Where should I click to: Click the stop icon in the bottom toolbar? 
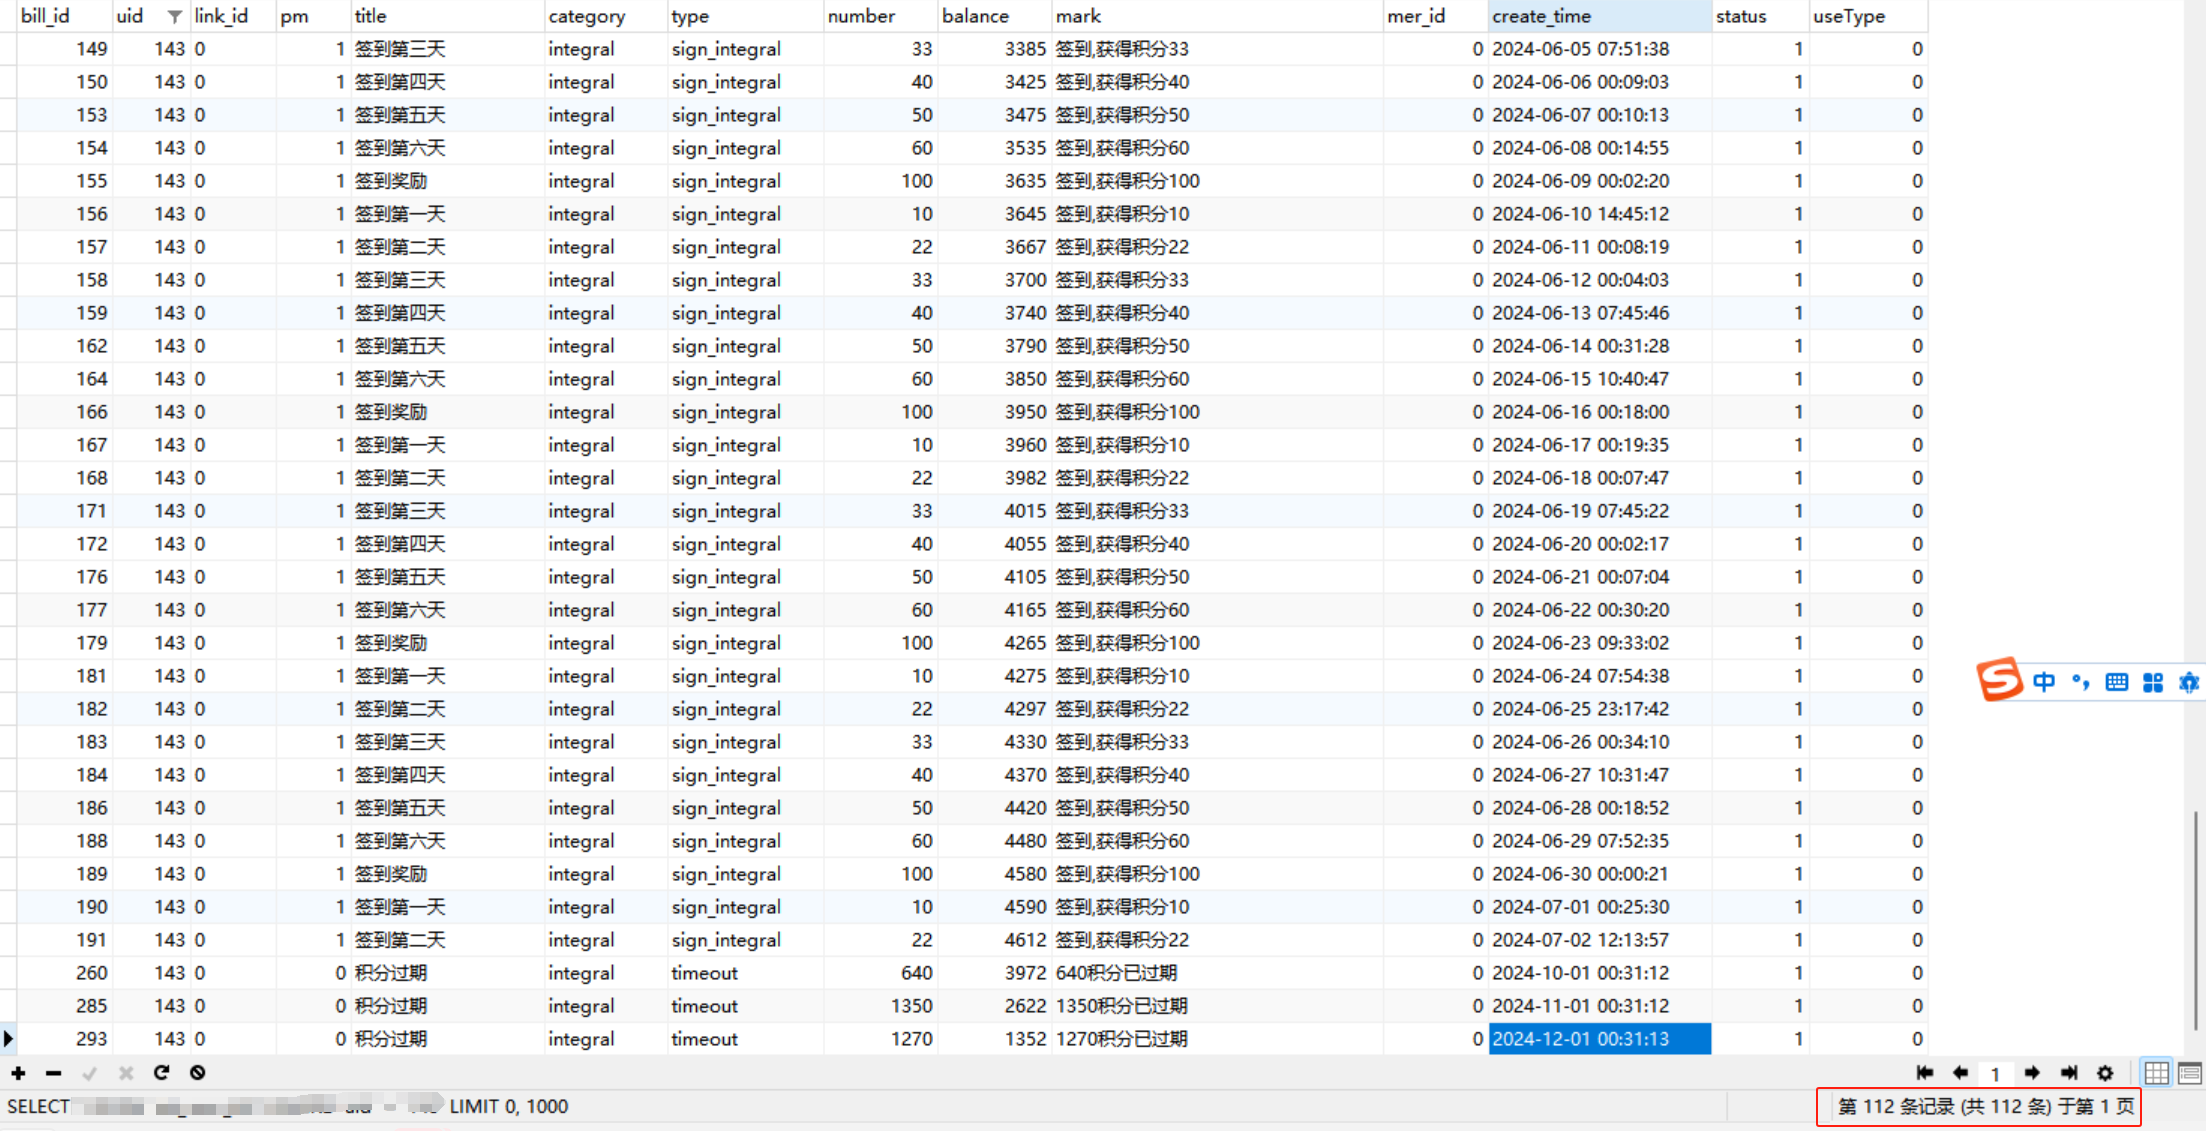pos(197,1073)
